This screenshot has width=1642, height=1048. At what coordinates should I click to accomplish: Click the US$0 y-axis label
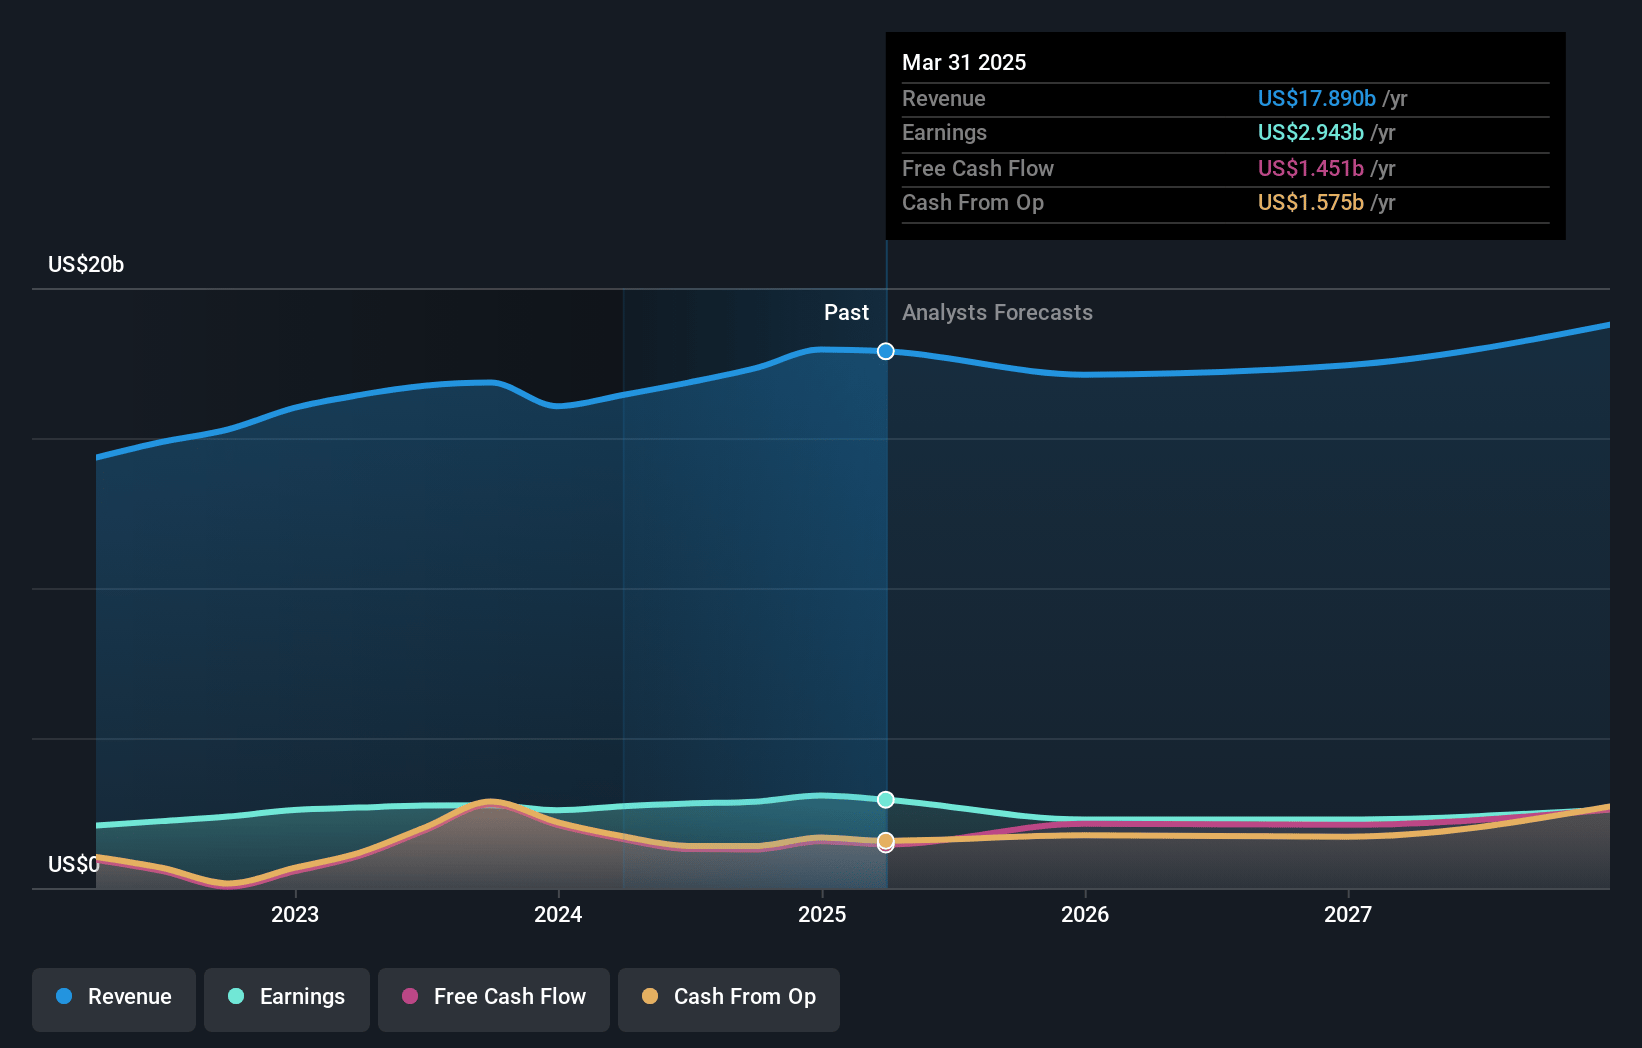click(74, 865)
